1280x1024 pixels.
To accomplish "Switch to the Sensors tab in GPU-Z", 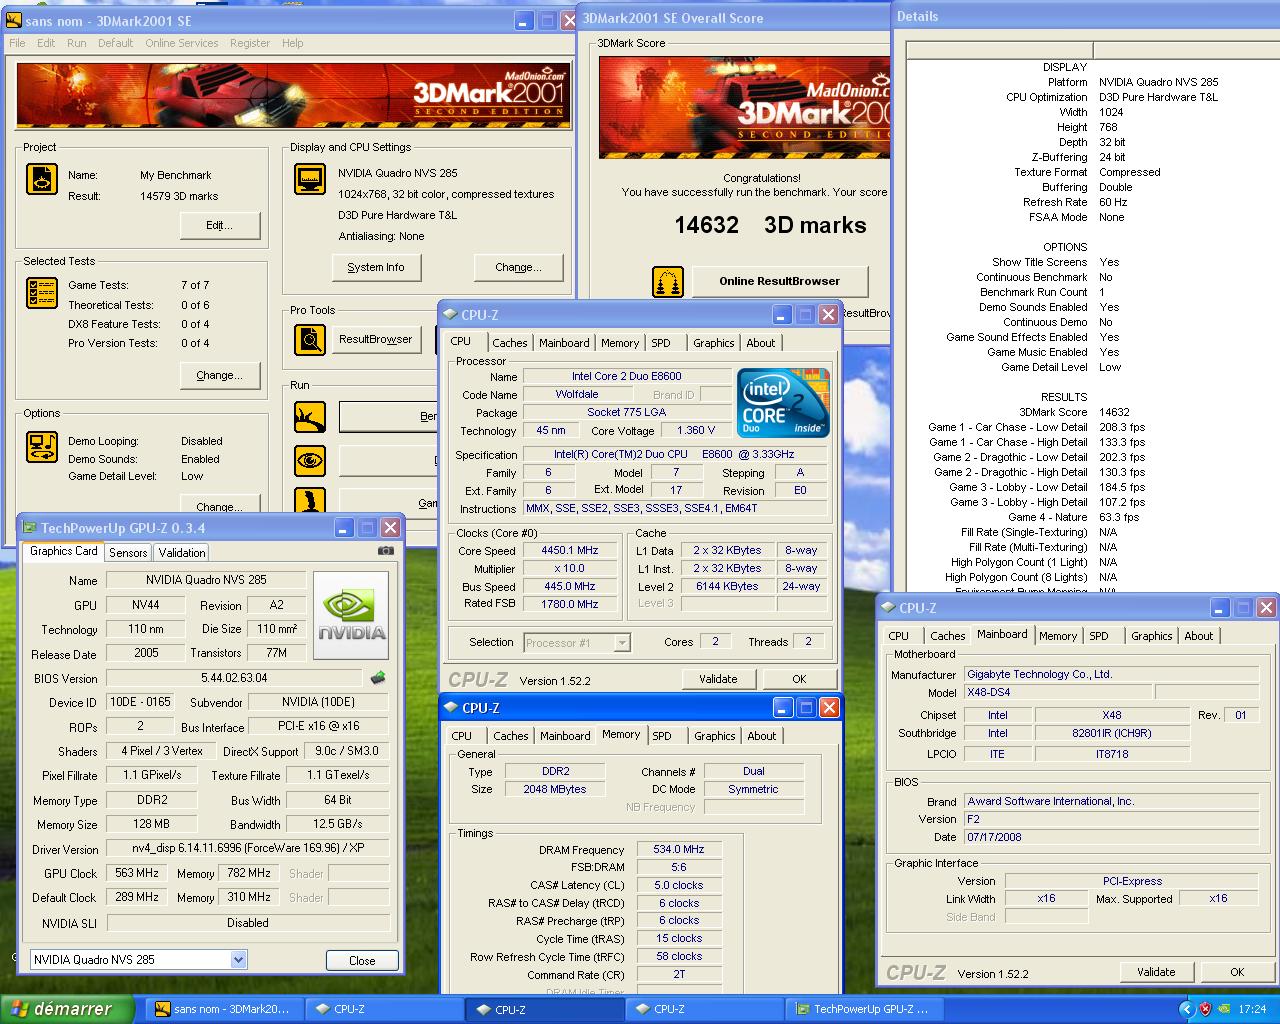I will coord(128,552).
